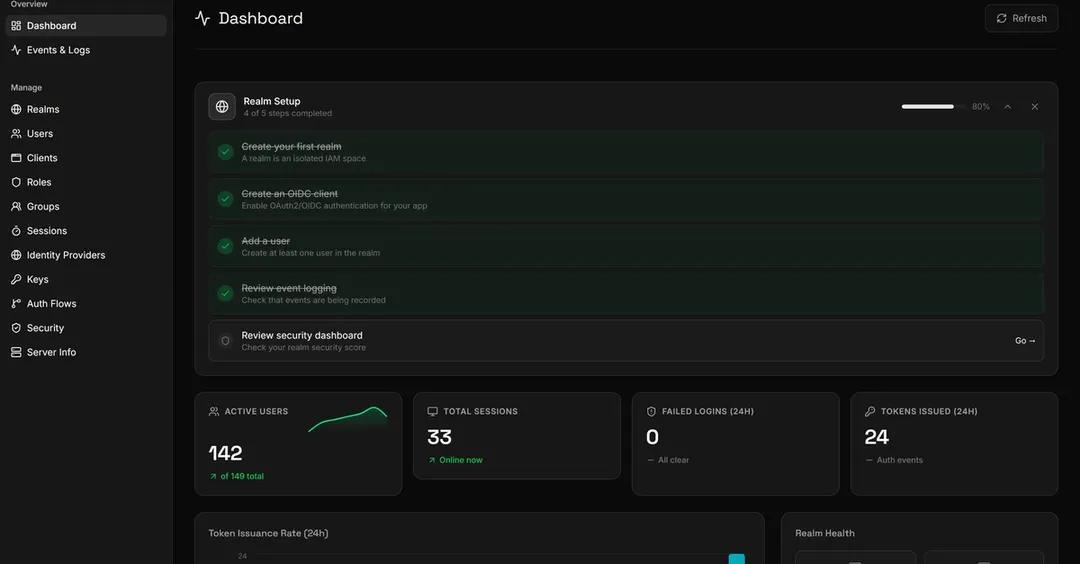The width and height of the screenshot is (1080, 564).
Task: Click the Tokens Issued key icon
Action: 870,412
